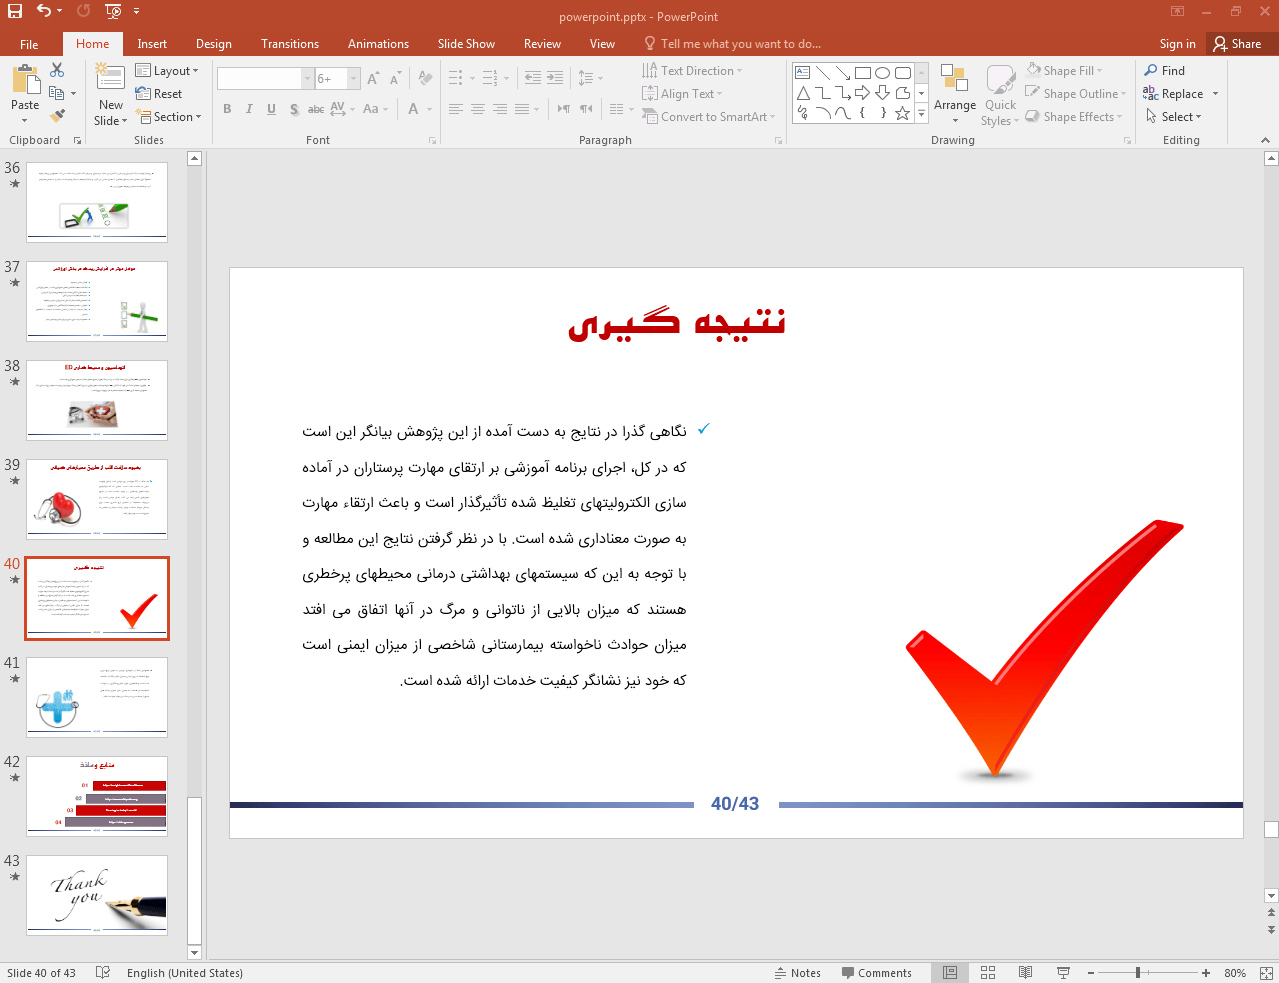
Task: Switch to Slide Sorter view icon
Action: coord(988,973)
